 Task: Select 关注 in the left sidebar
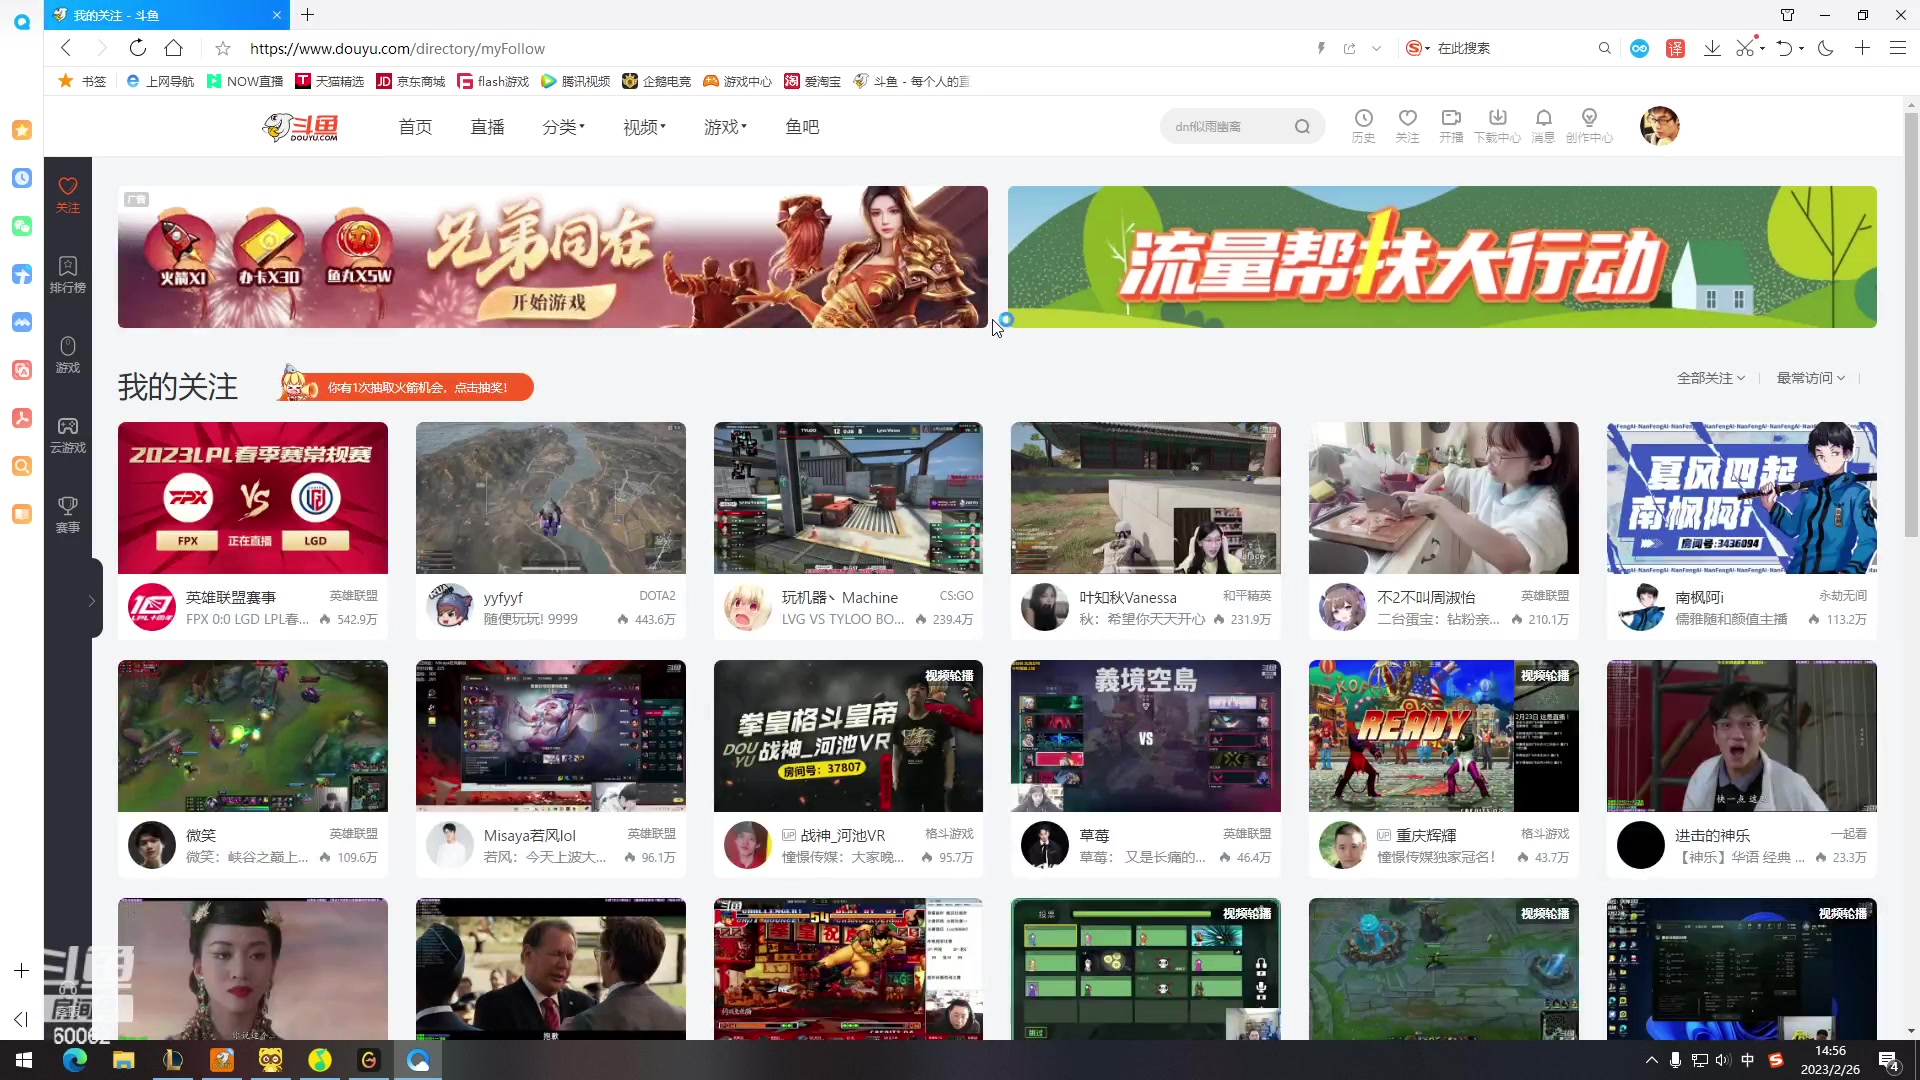[67, 195]
